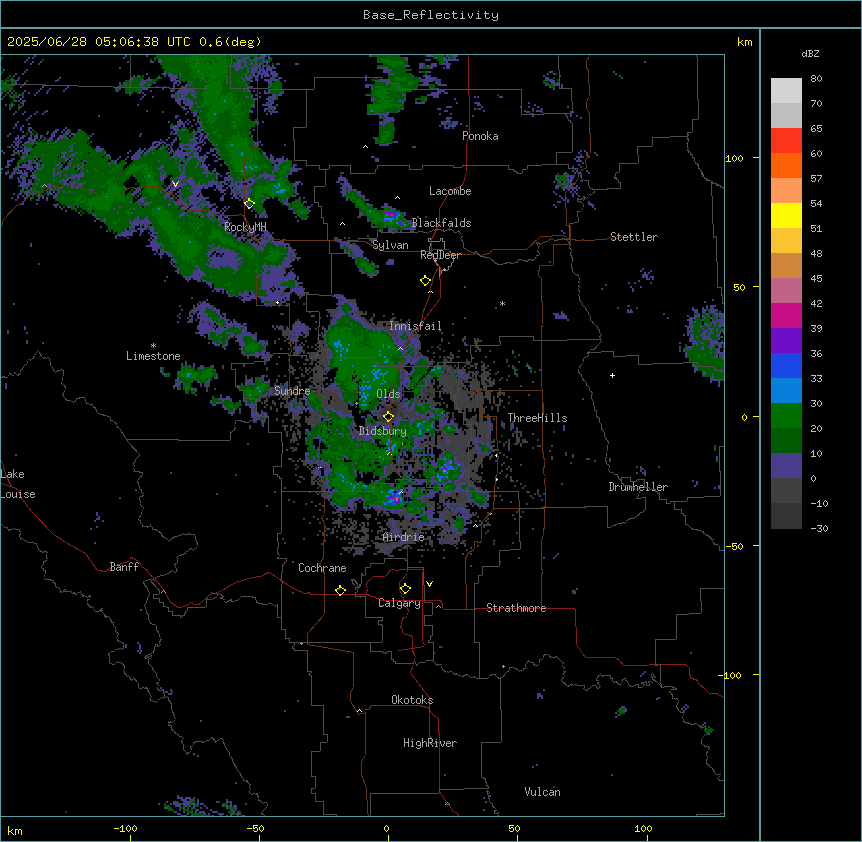Click the yellow diamond marker above Calgary label
This screenshot has width=862, height=842.
(x=405, y=589)
